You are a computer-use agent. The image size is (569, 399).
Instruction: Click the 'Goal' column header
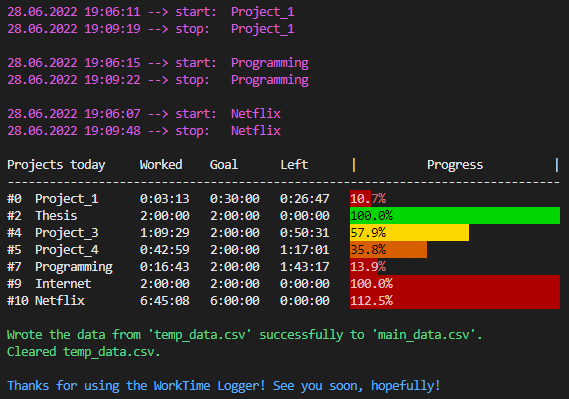click(x=224, y=165)
